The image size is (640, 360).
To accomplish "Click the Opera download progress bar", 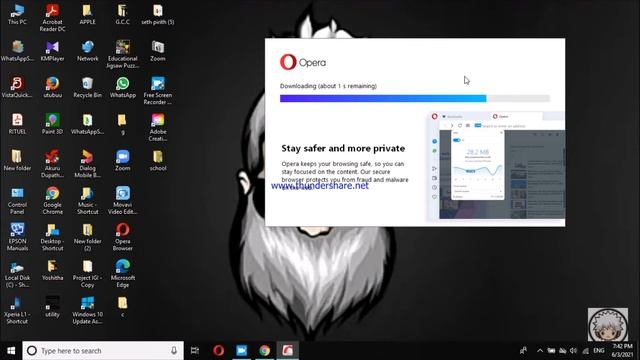I will coord(415,98).
